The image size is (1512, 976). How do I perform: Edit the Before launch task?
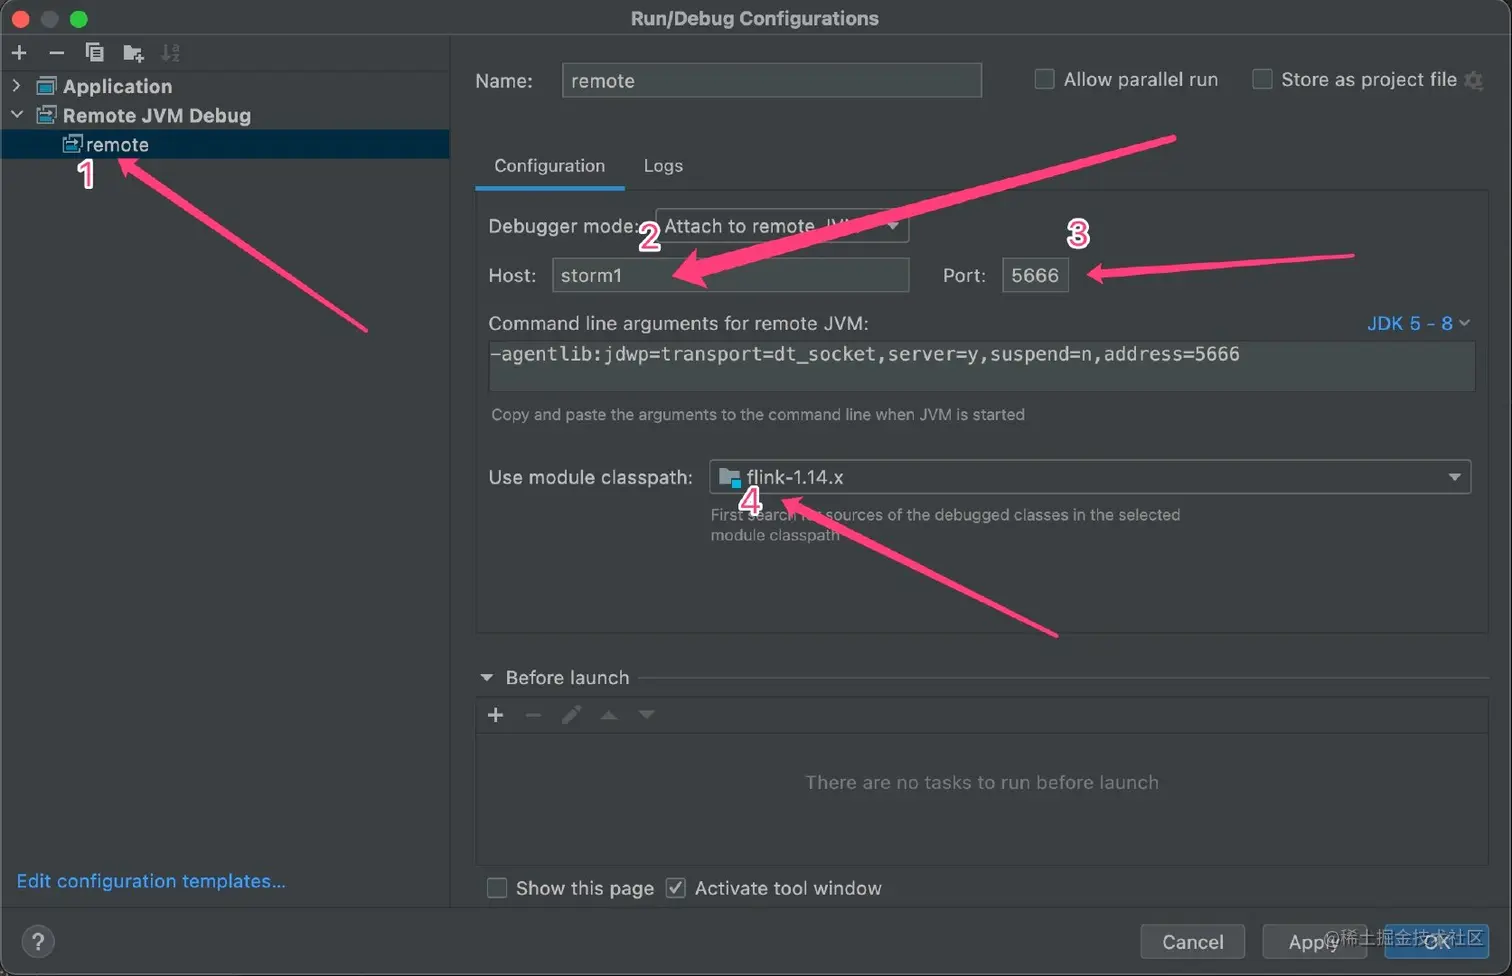tap(571, 715)
